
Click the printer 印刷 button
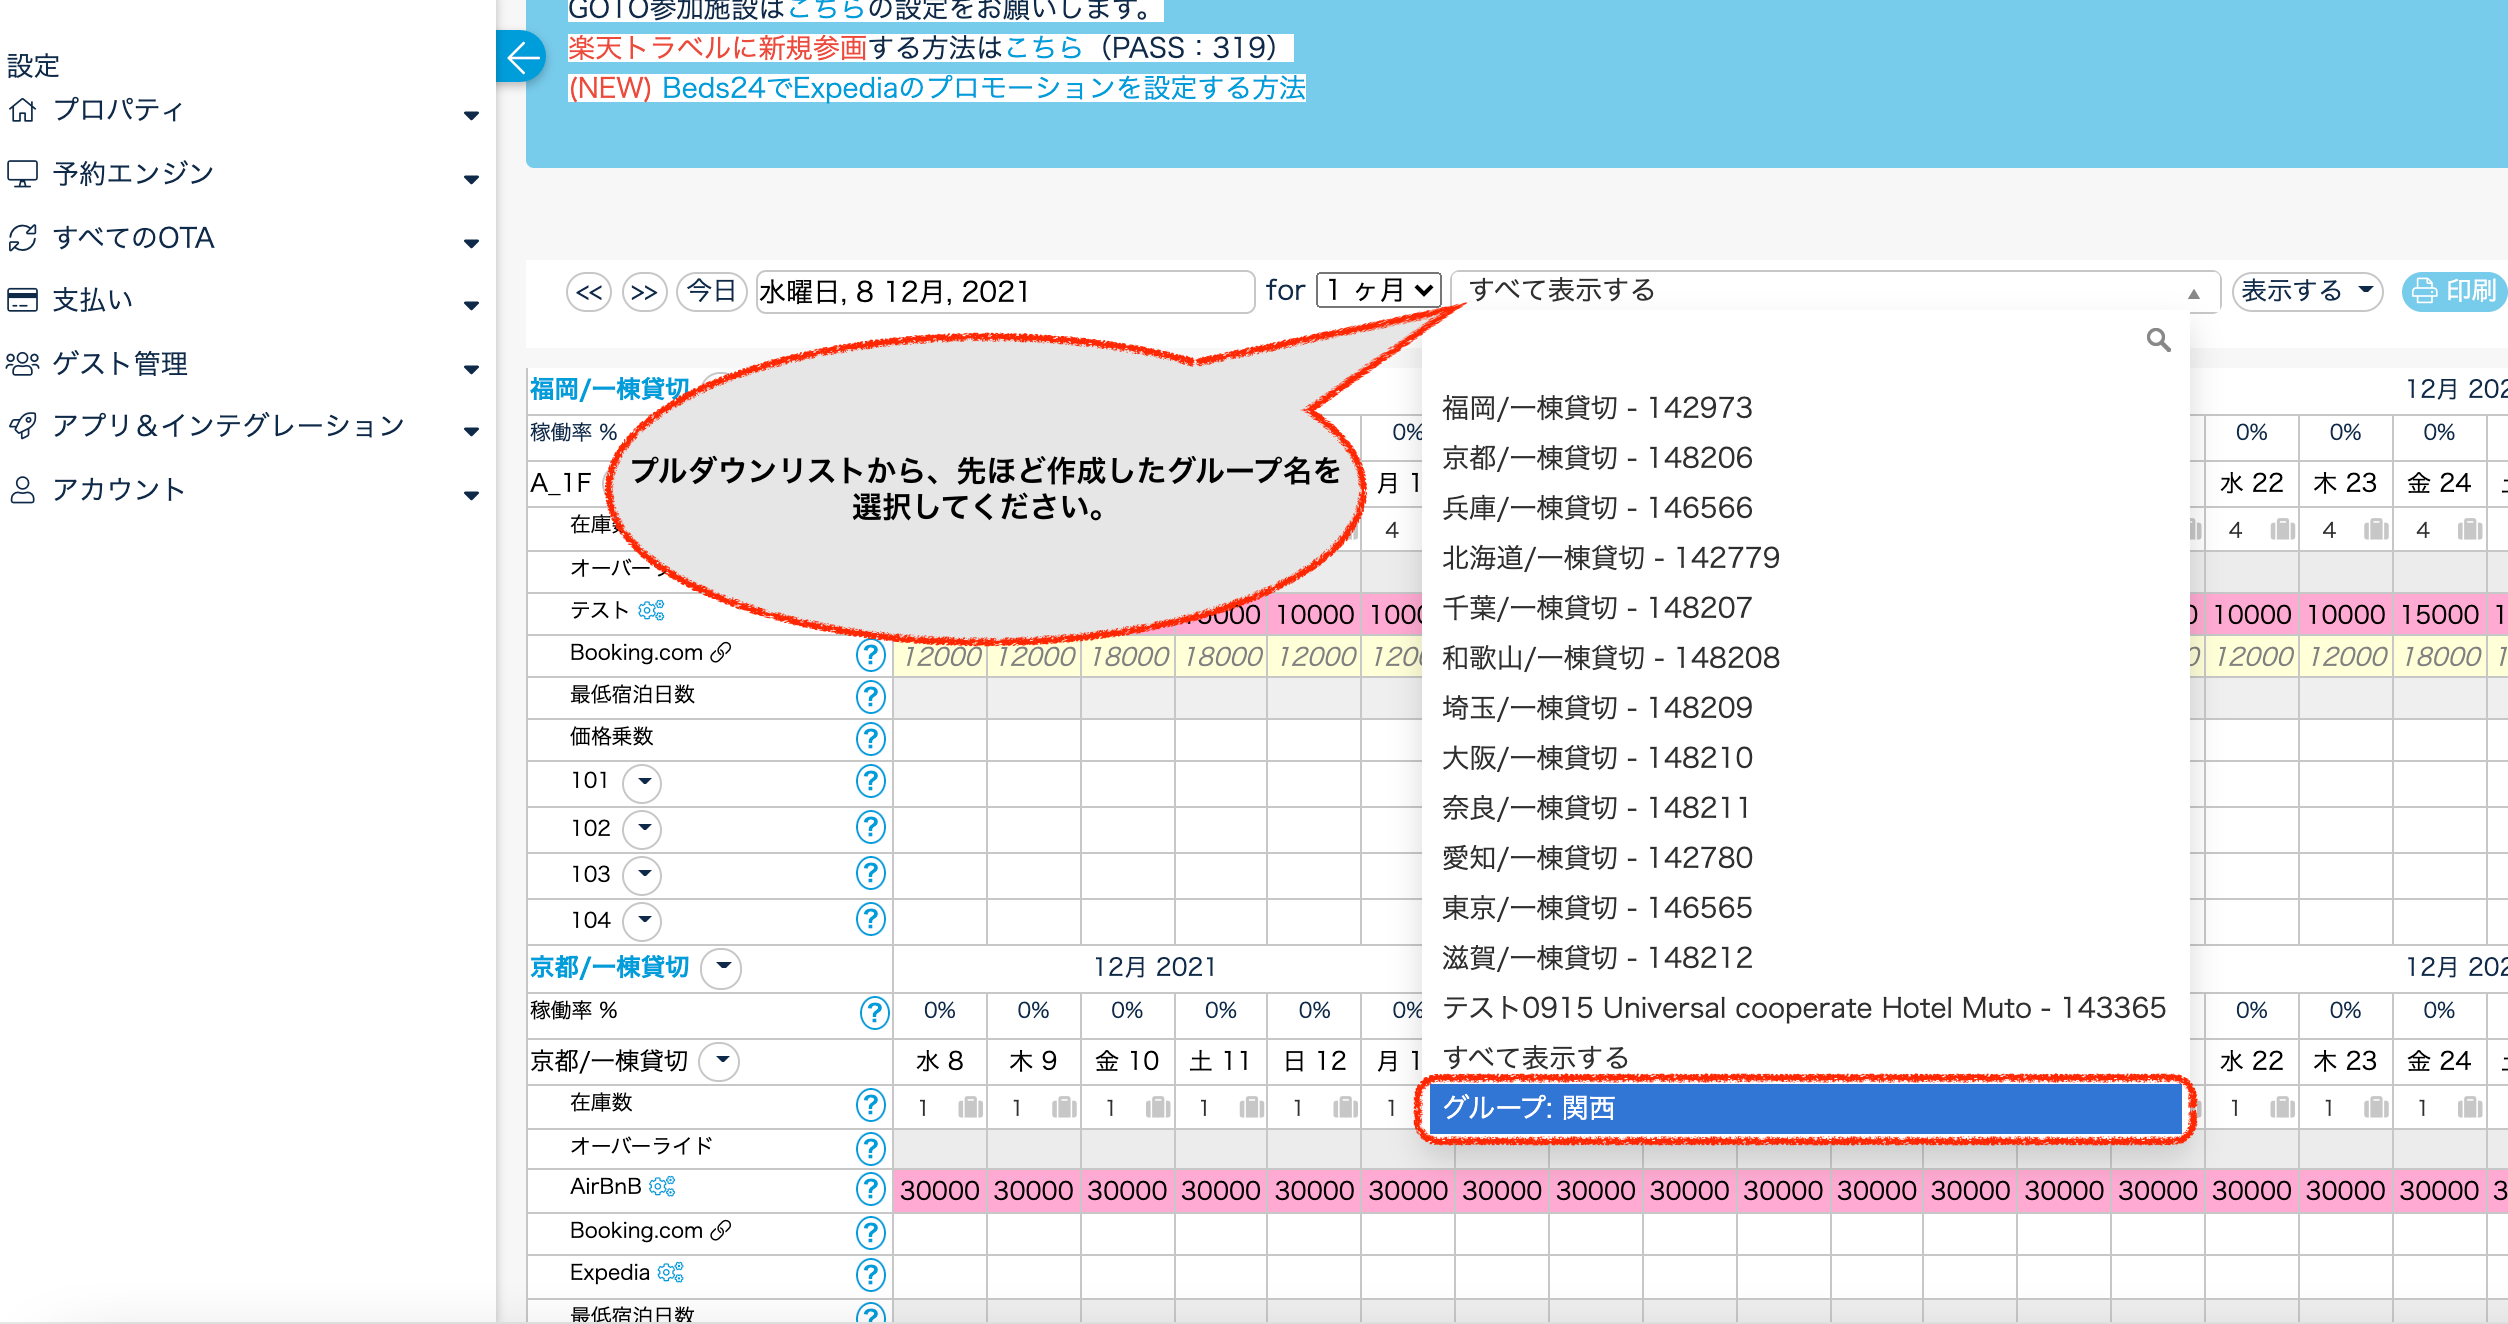click(x=2454, y=291)
